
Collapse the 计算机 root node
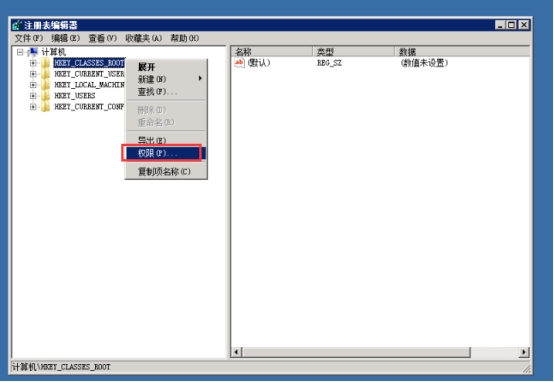(20, 52)
